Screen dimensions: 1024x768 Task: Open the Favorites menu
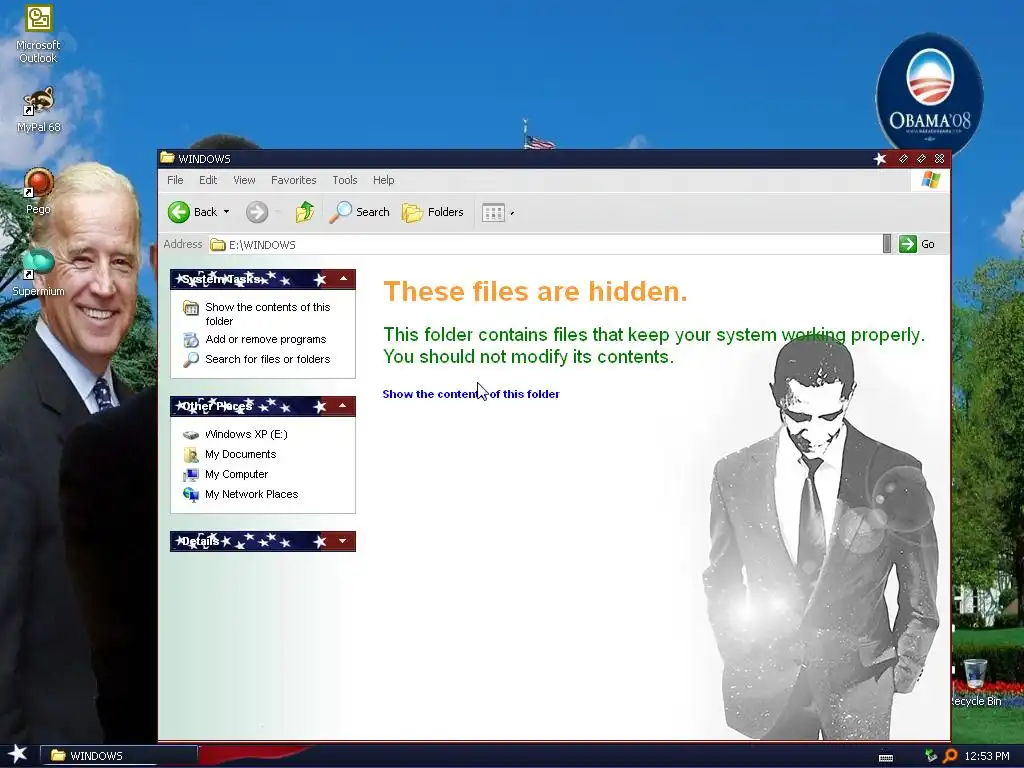click(x=294, y=180)
